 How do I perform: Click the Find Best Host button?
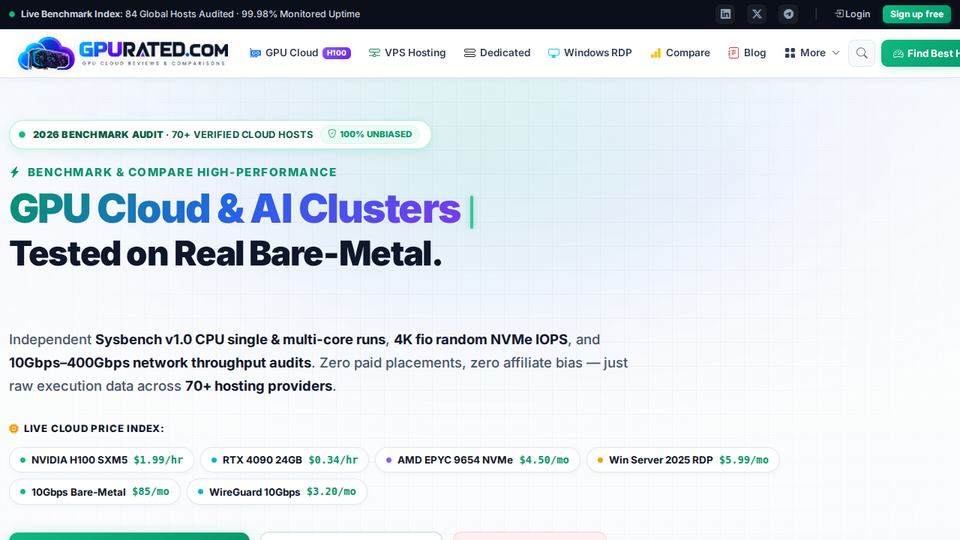921,53
